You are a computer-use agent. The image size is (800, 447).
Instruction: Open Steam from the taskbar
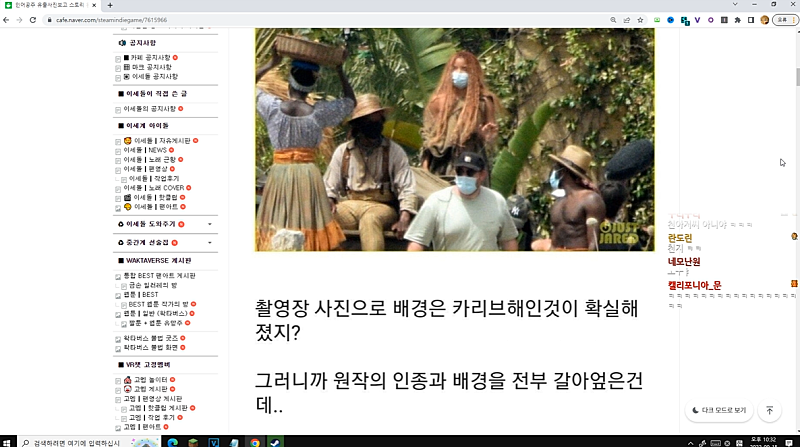click(275, 442)
